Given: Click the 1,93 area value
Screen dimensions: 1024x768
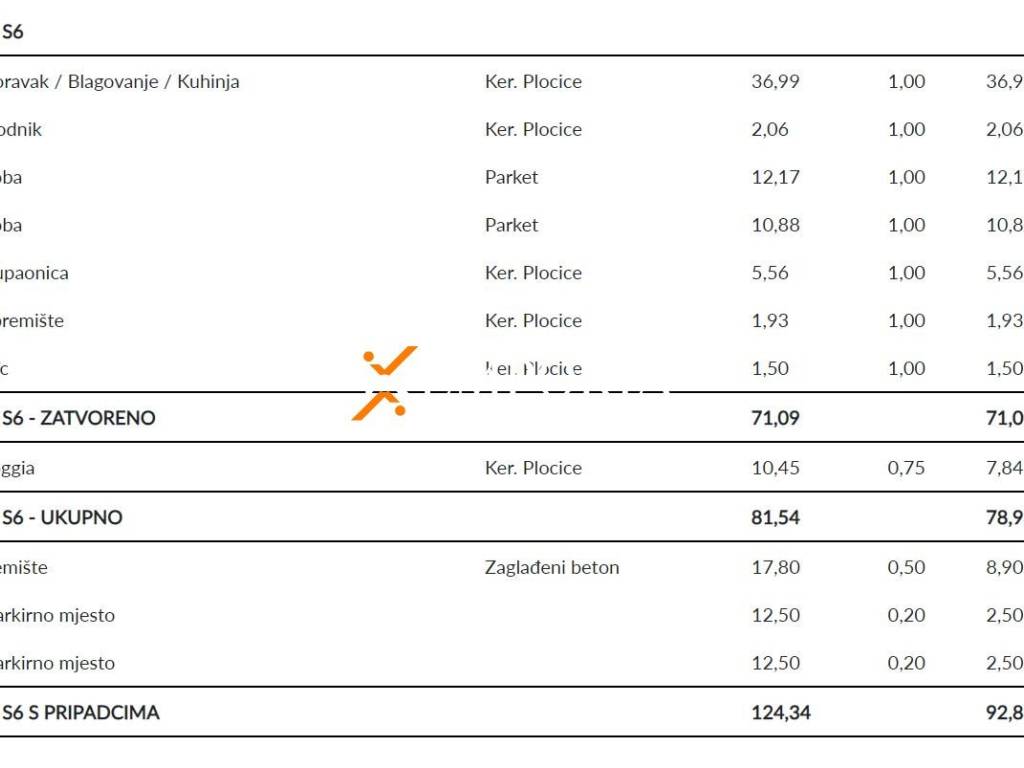Looking at the screenshot, I should point(770,321).
